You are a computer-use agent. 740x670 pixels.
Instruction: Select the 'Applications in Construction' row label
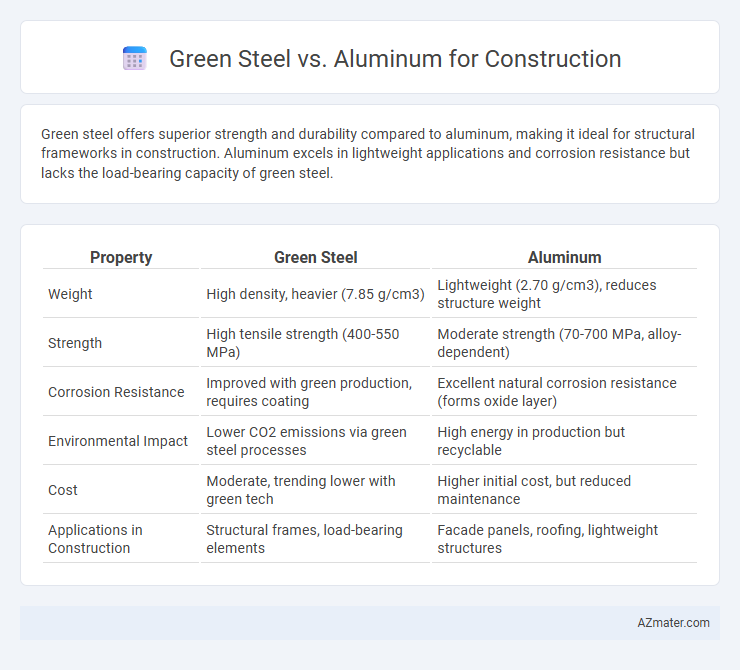tap(95, 539)
